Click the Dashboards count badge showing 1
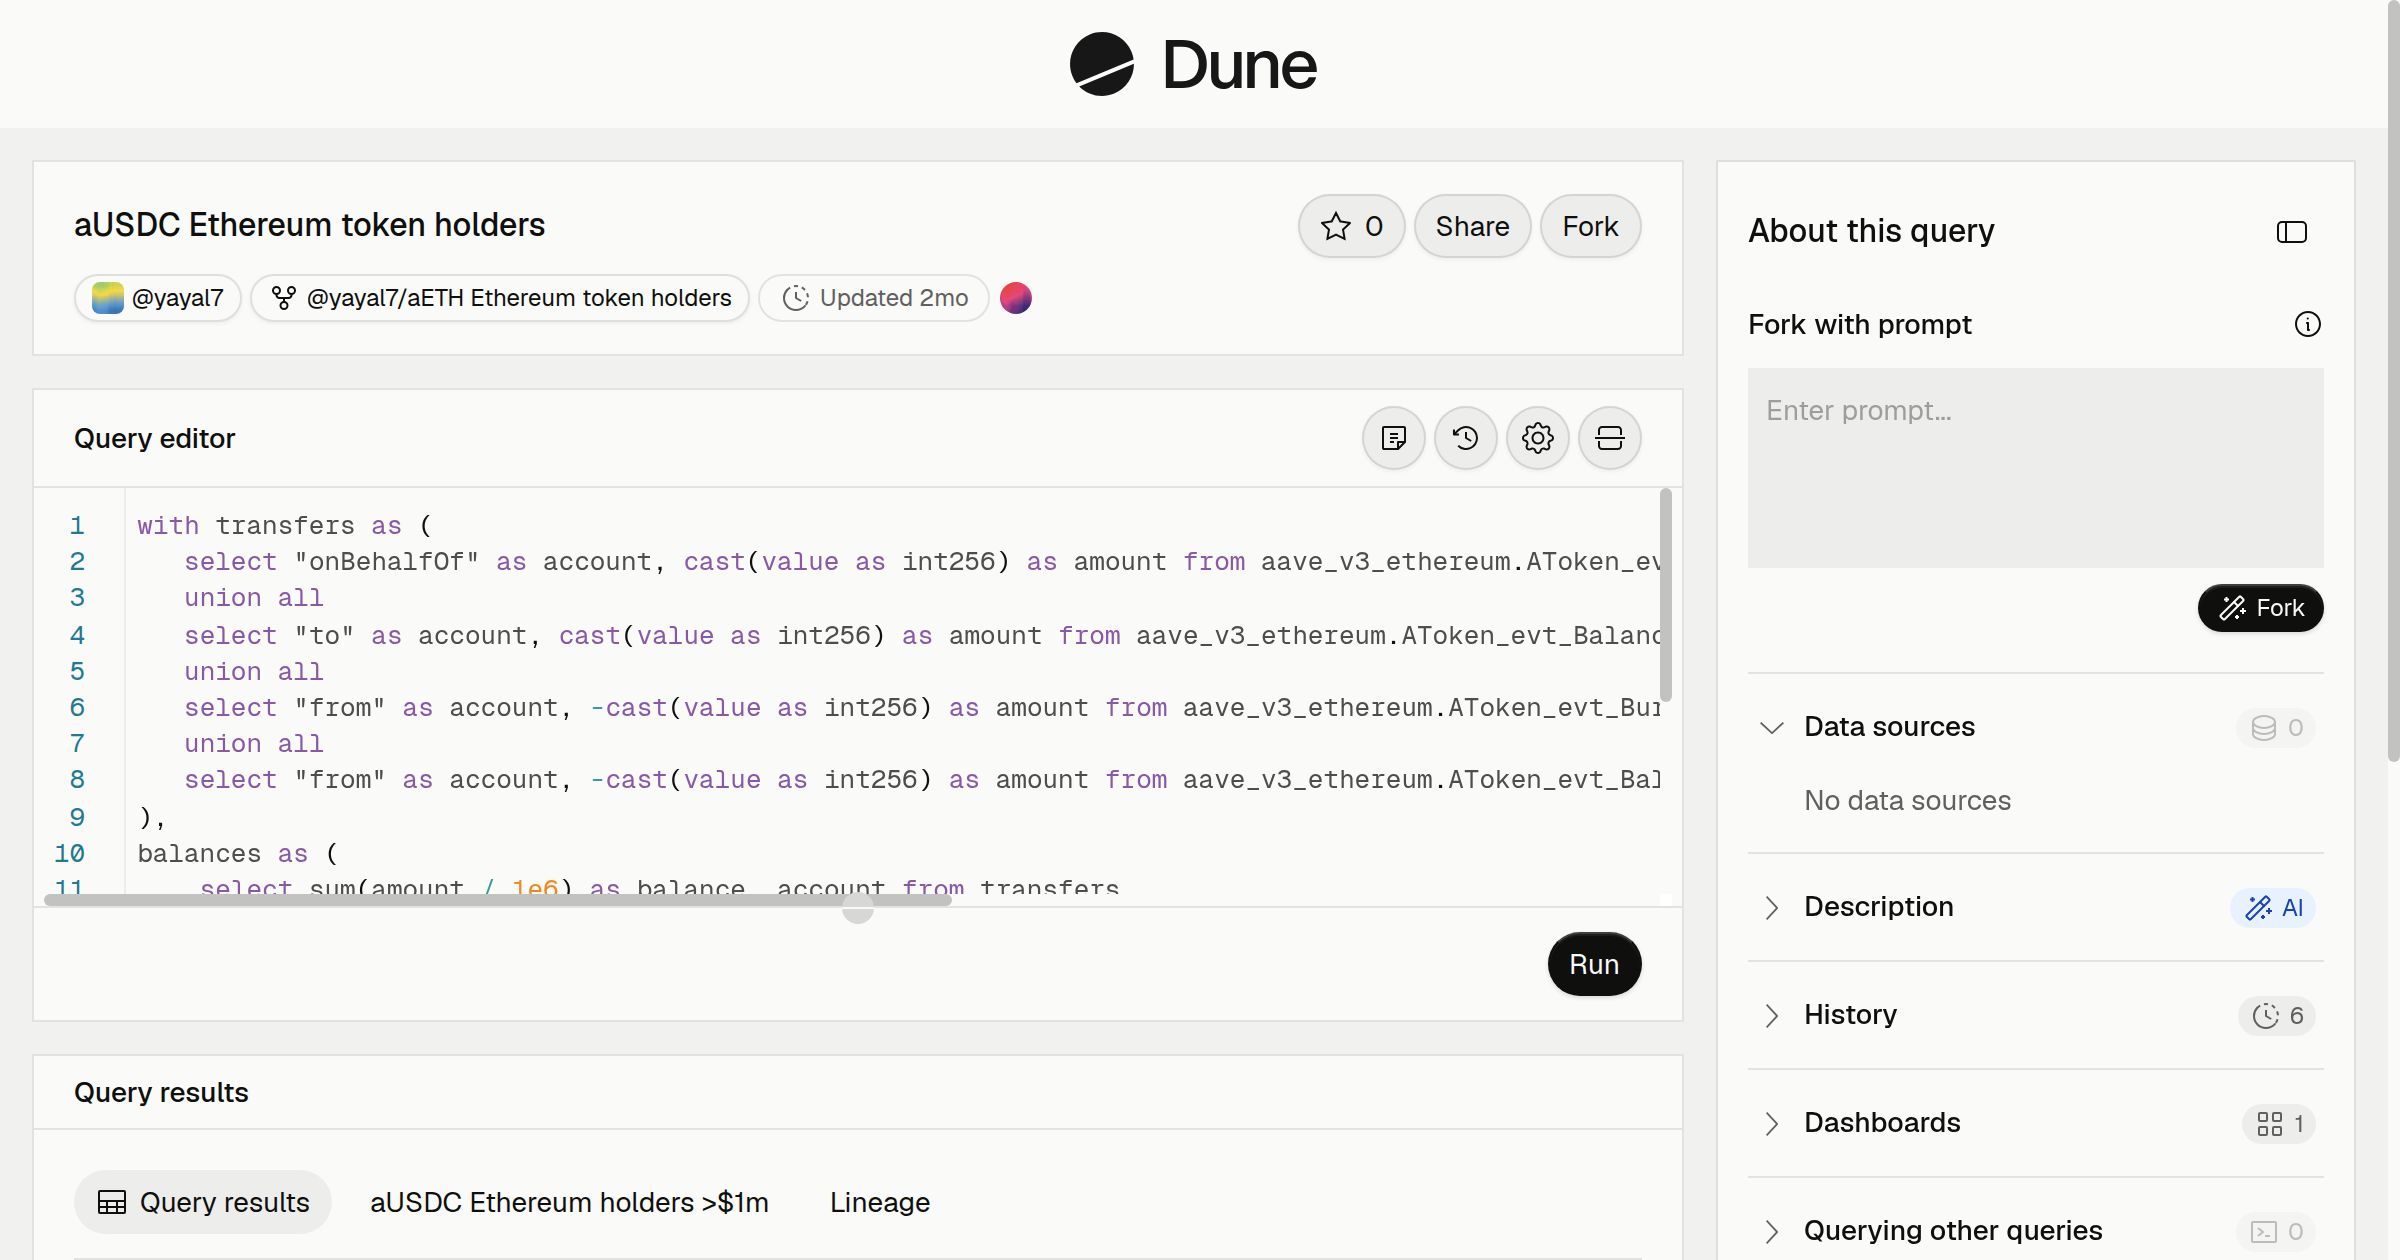This screenshot has height=1260, width=2400. [2279, 1123]
